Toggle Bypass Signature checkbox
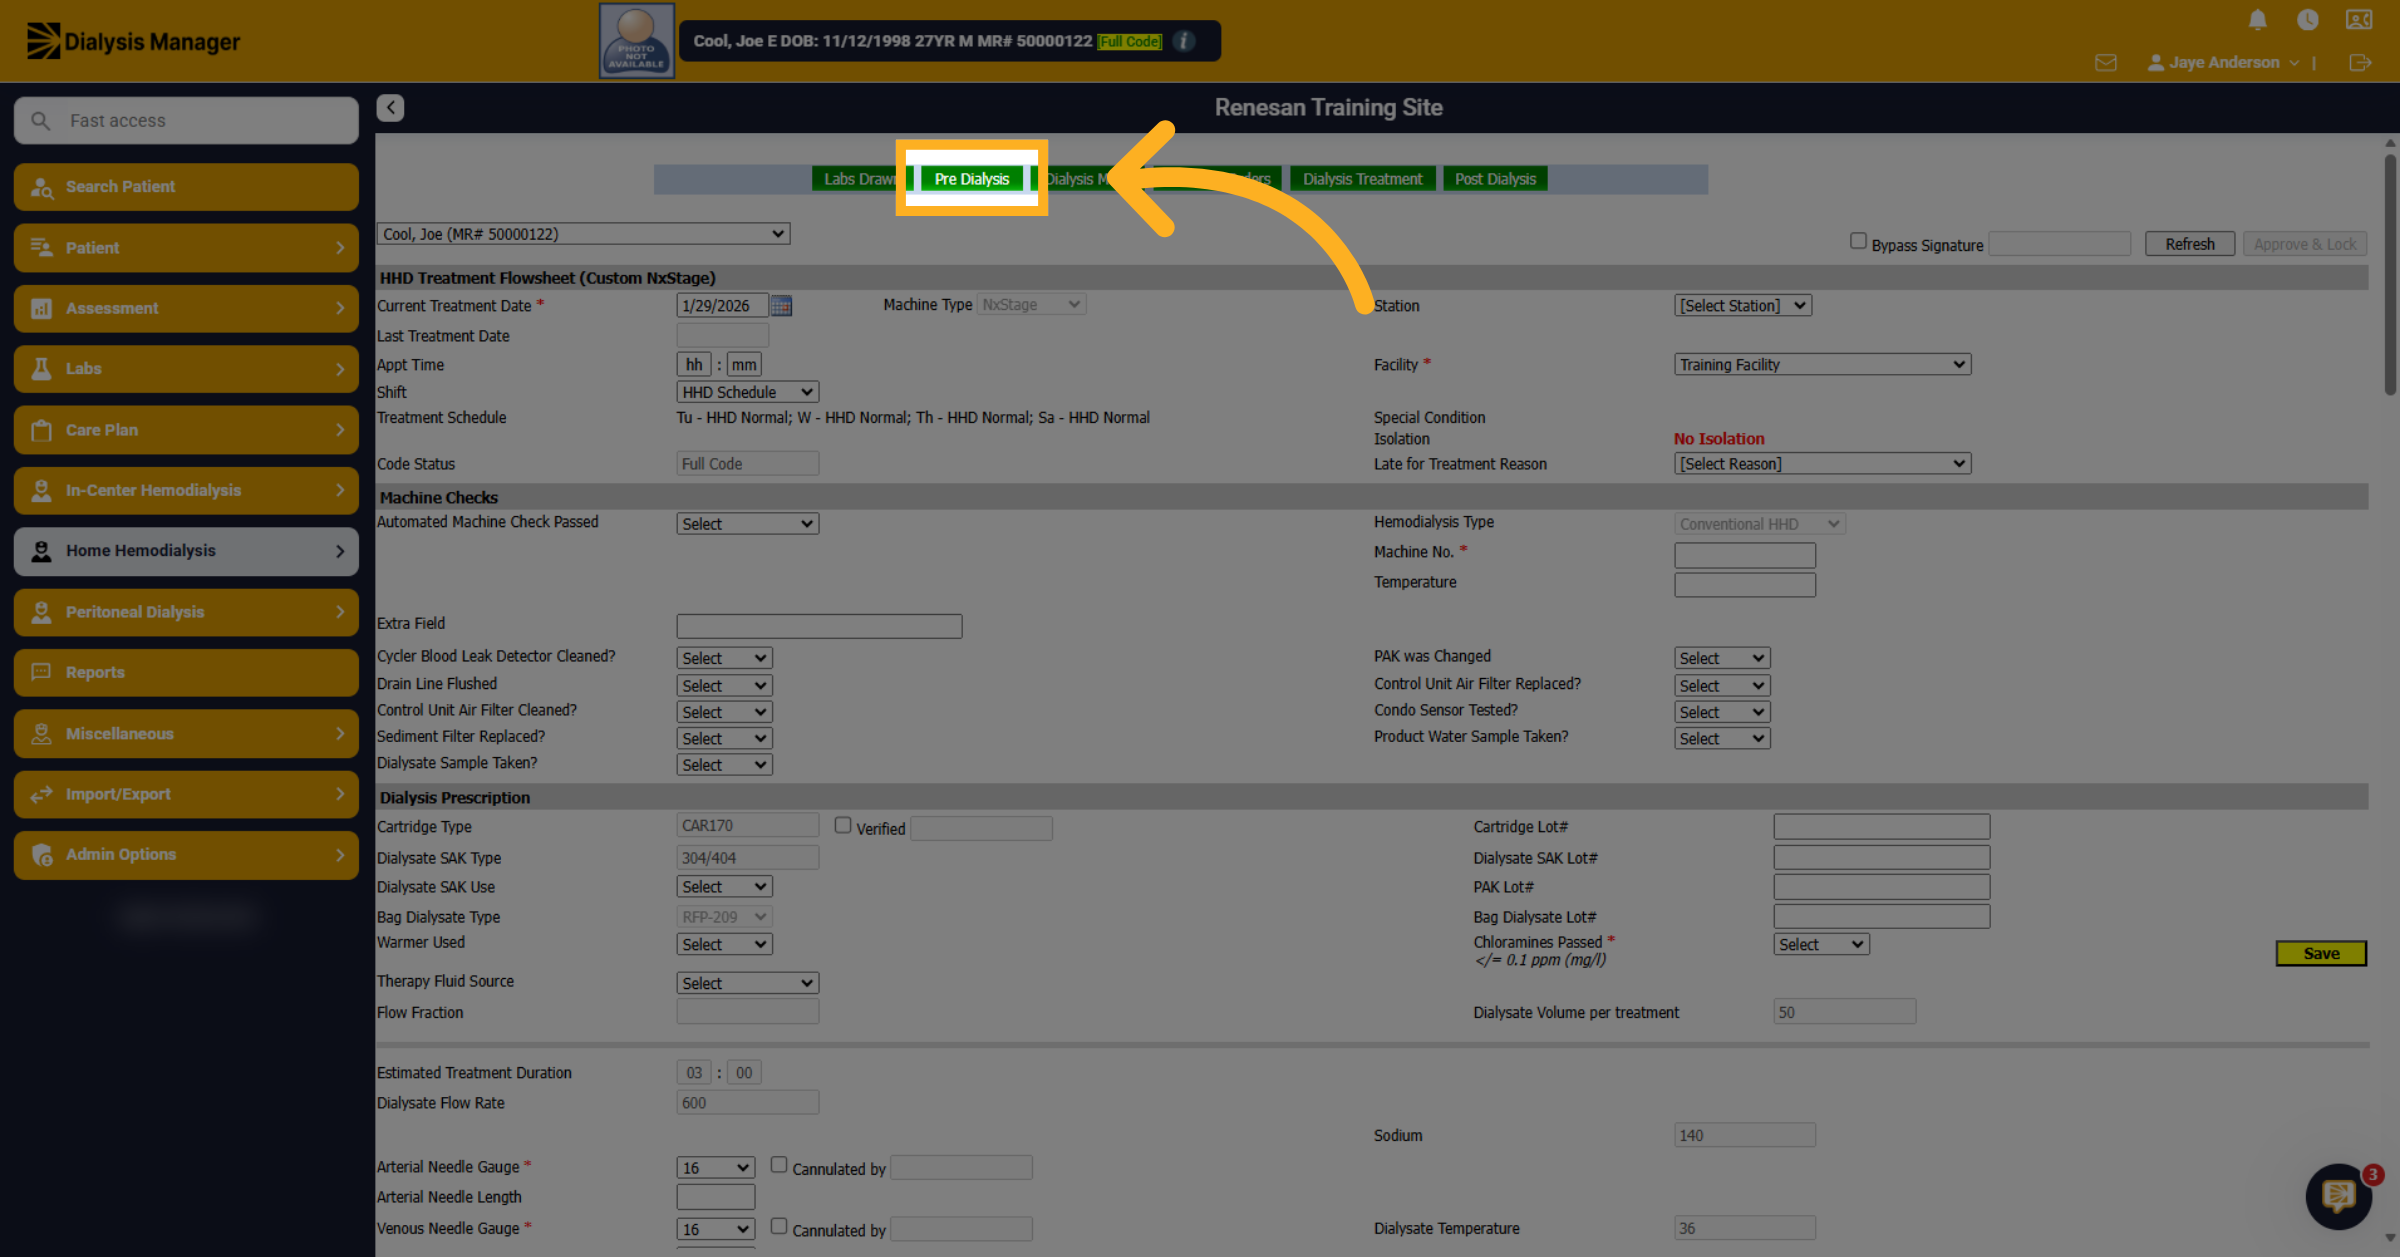The image size is (2400, 1257). pos(1858,241)
